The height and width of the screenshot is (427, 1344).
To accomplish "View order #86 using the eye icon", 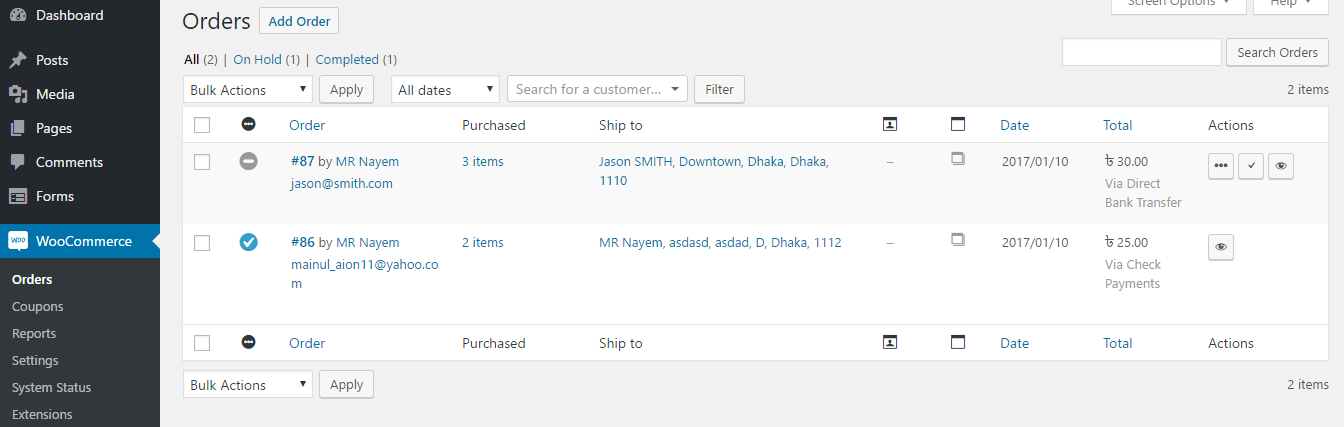I will [1220, 248].
